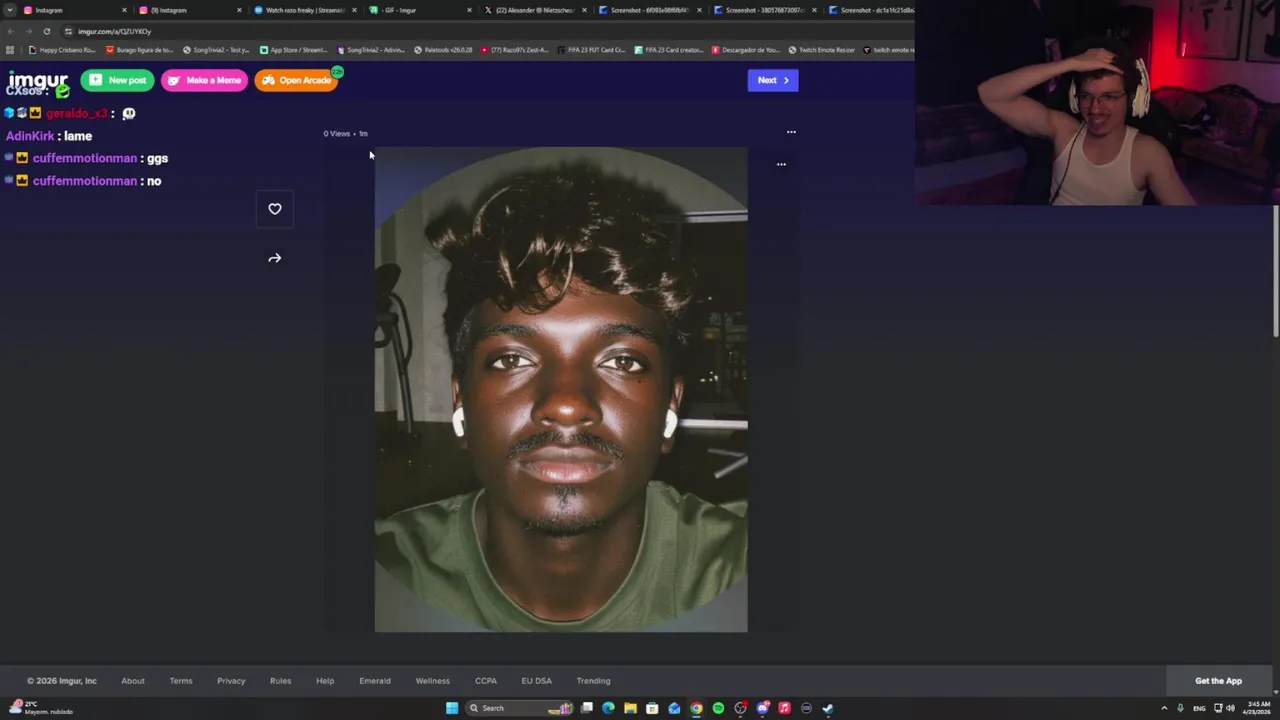Click the chat message 'cuffemmotionman : no'
Image resolution: width=1280 pixels, height=720 pixels.
click(84, 181)
